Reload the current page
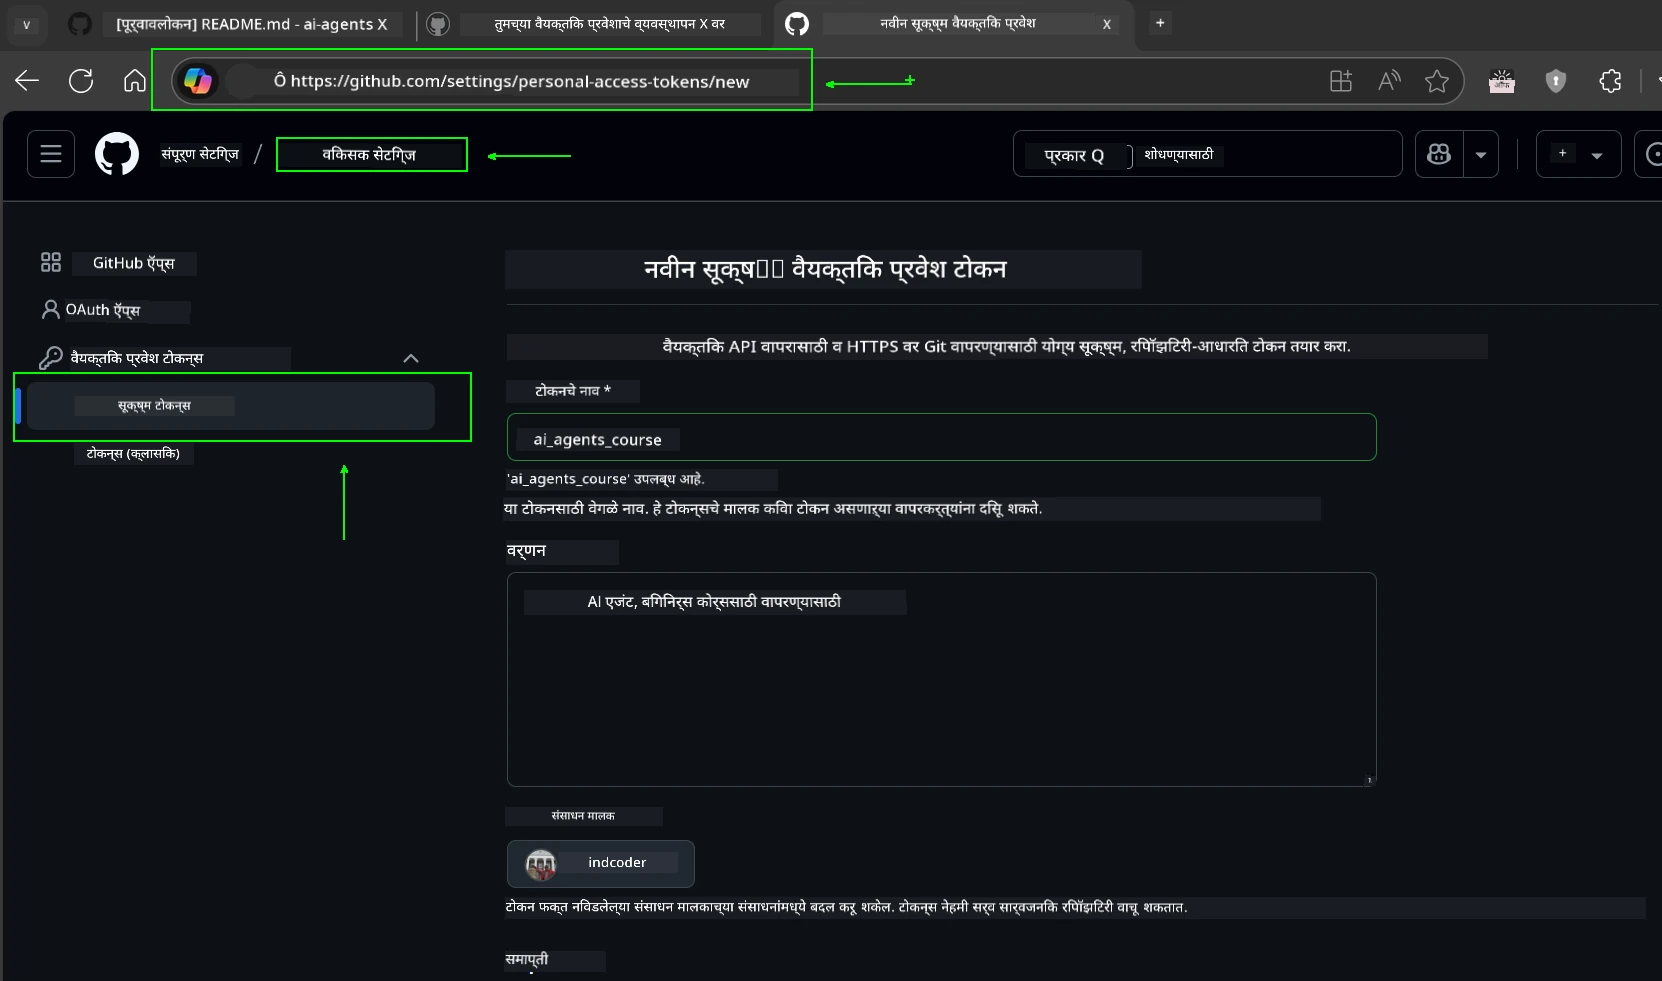The height and width of the screenshot is (981, 1662). pyautogui.click(x=80, y=81)
